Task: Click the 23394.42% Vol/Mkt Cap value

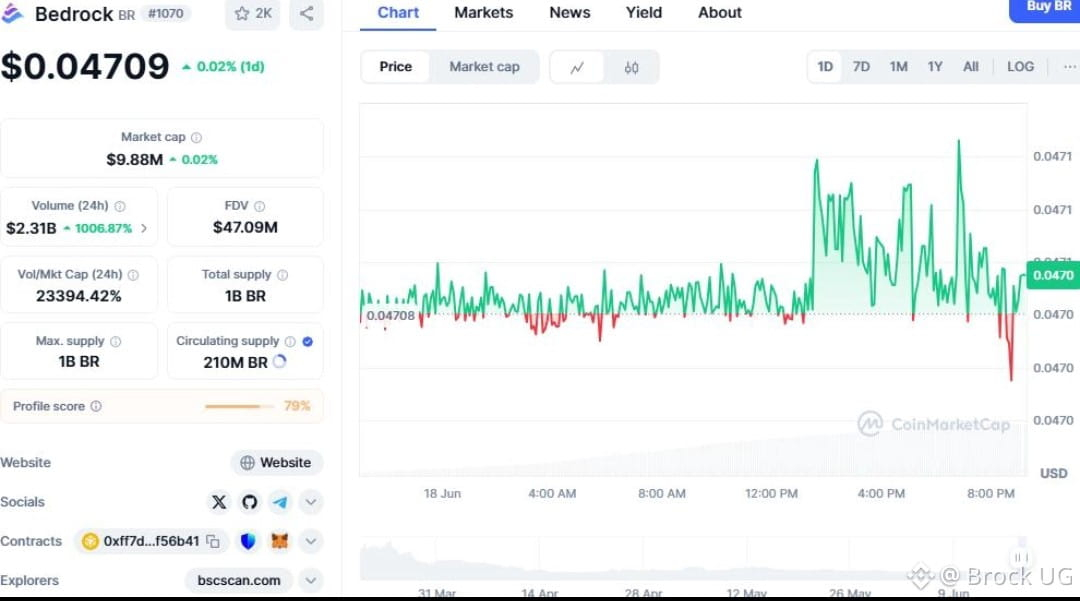Action: (x=79, y=296)
